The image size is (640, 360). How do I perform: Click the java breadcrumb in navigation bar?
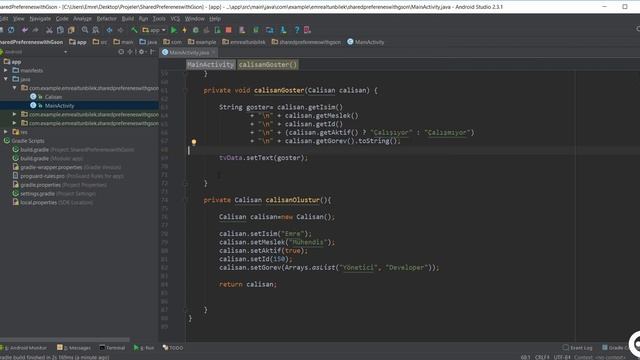(x=148, y=42)
